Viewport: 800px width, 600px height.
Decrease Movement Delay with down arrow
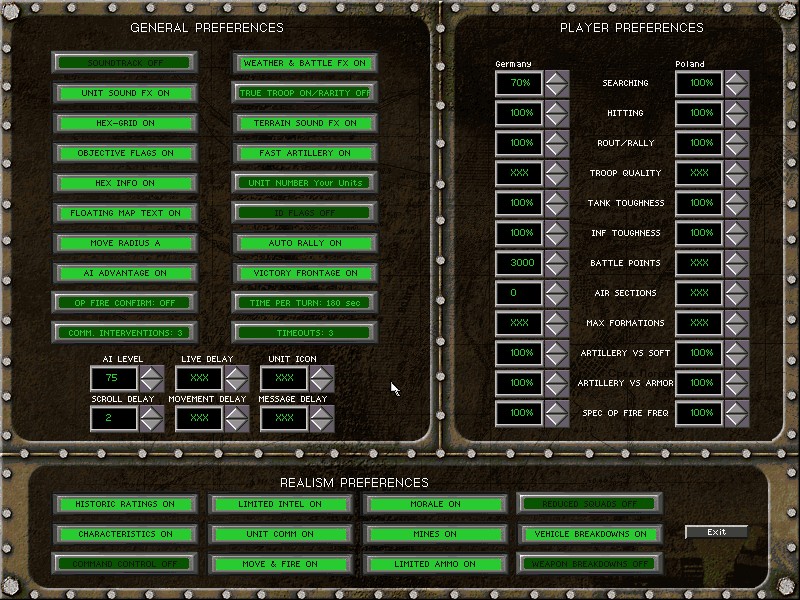(x=237, y=424)
